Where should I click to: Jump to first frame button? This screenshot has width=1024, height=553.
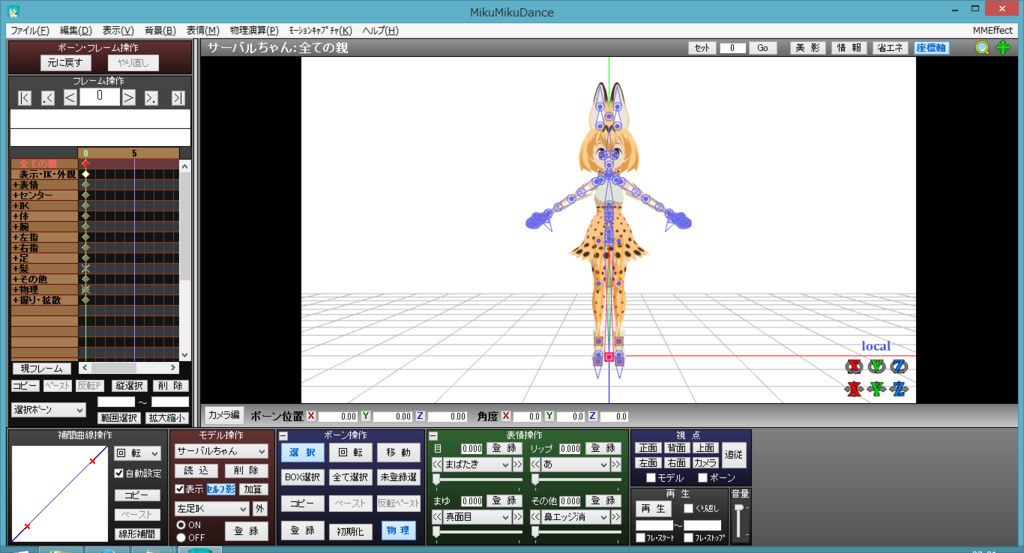pyautogui.click(x=25, y=98)
